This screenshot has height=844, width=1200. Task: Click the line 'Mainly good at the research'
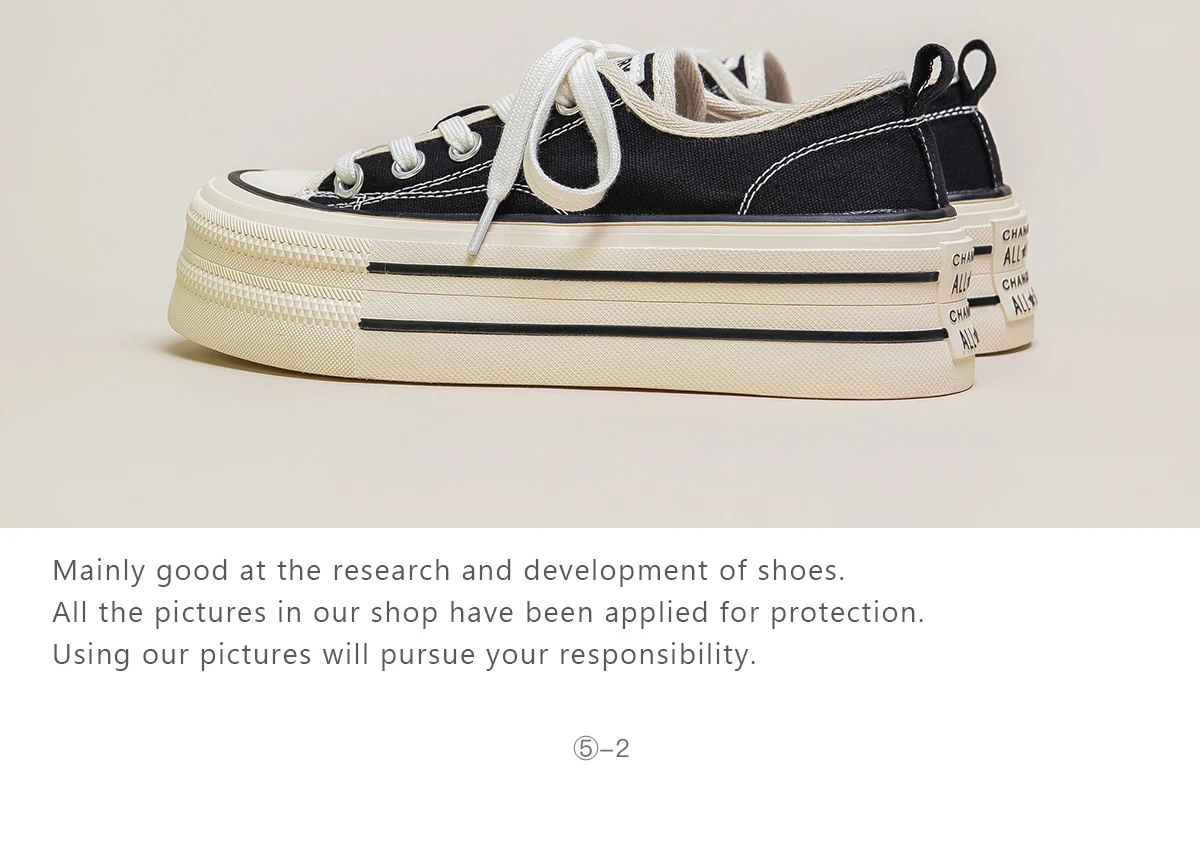click(449, 571)
